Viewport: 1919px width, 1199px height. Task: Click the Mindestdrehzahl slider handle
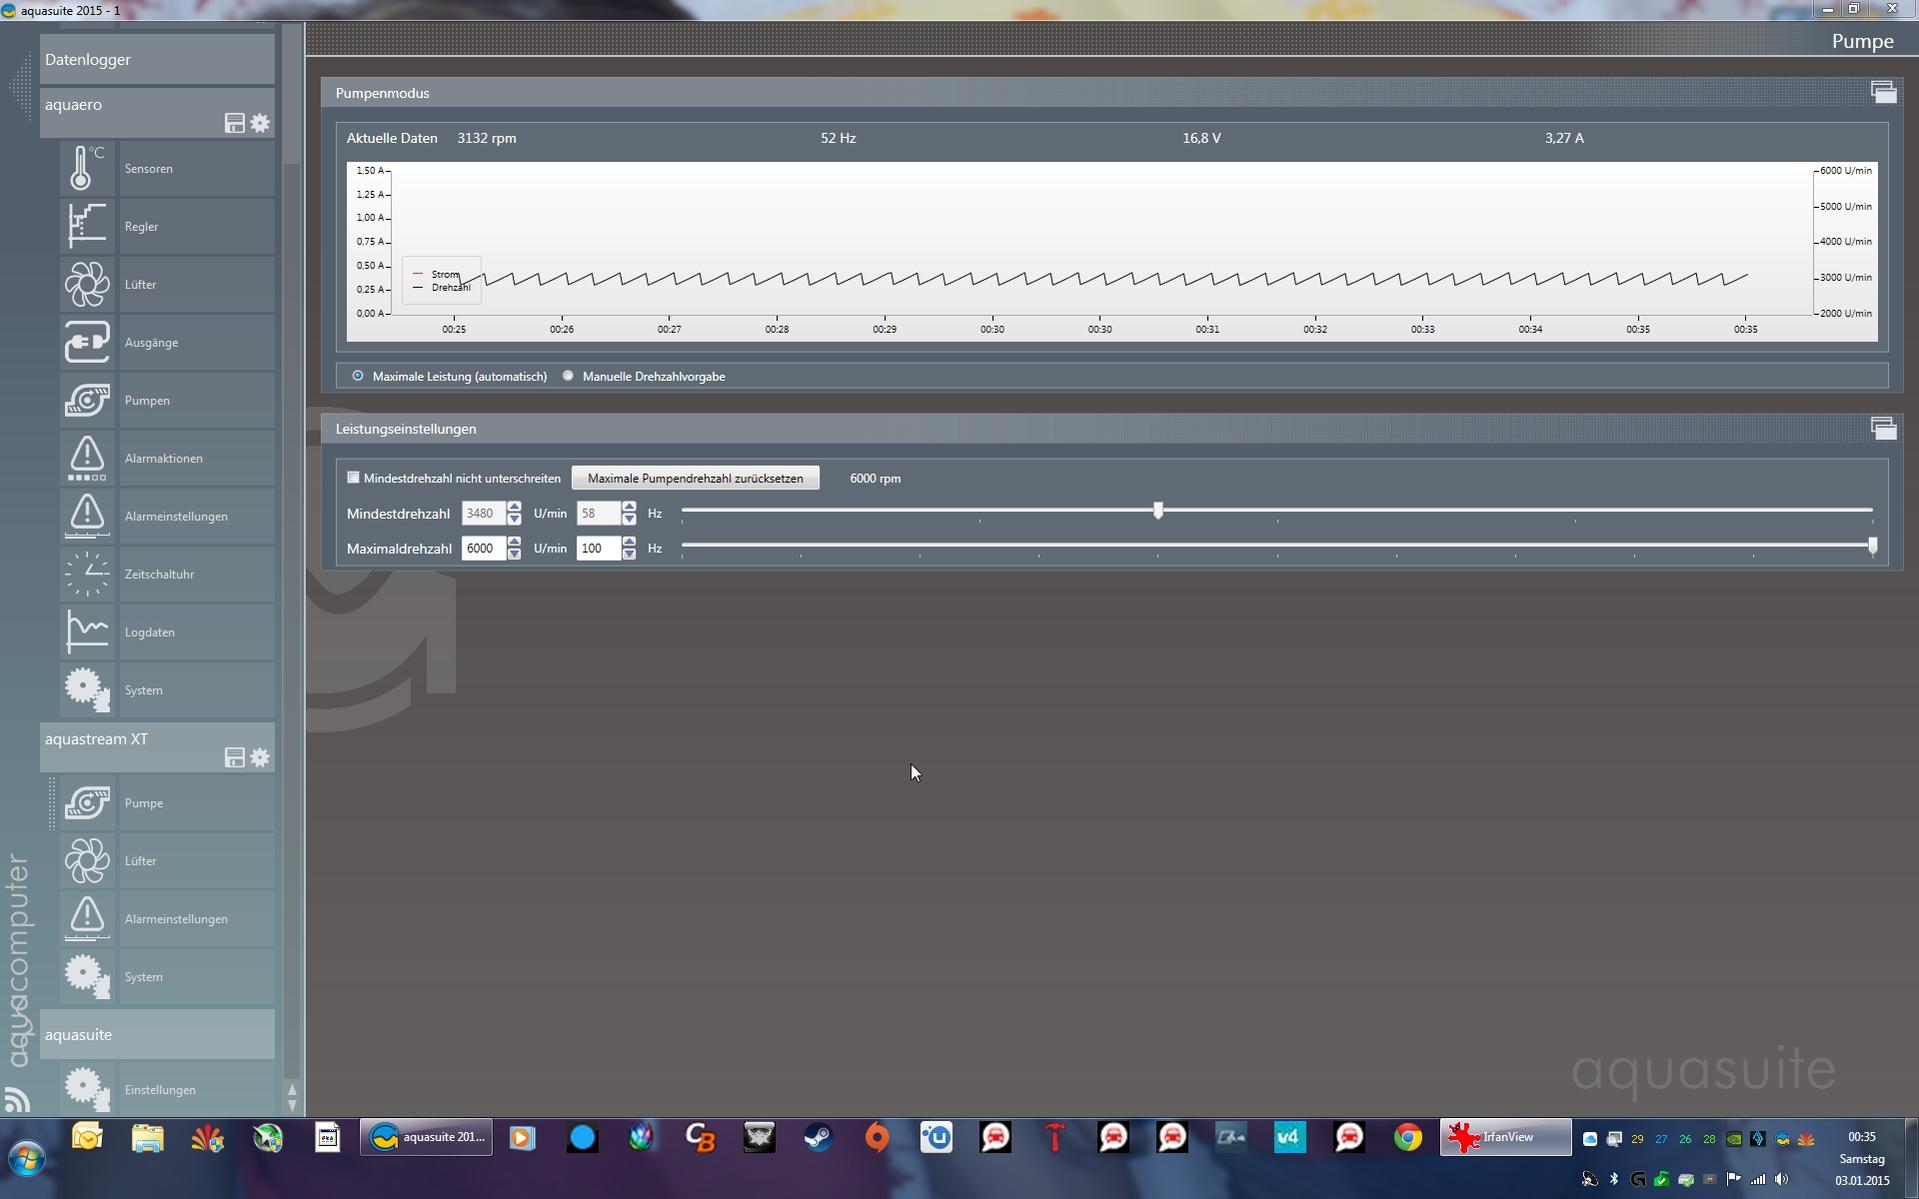(1158, 510)
